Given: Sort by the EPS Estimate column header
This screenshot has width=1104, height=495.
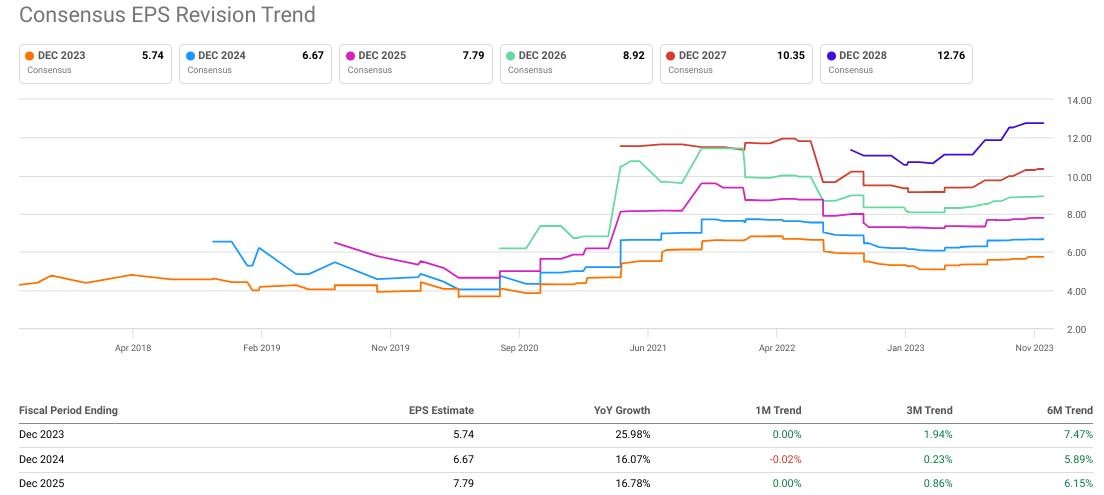Looking at the screenshot, I should [x=441, y=410].
